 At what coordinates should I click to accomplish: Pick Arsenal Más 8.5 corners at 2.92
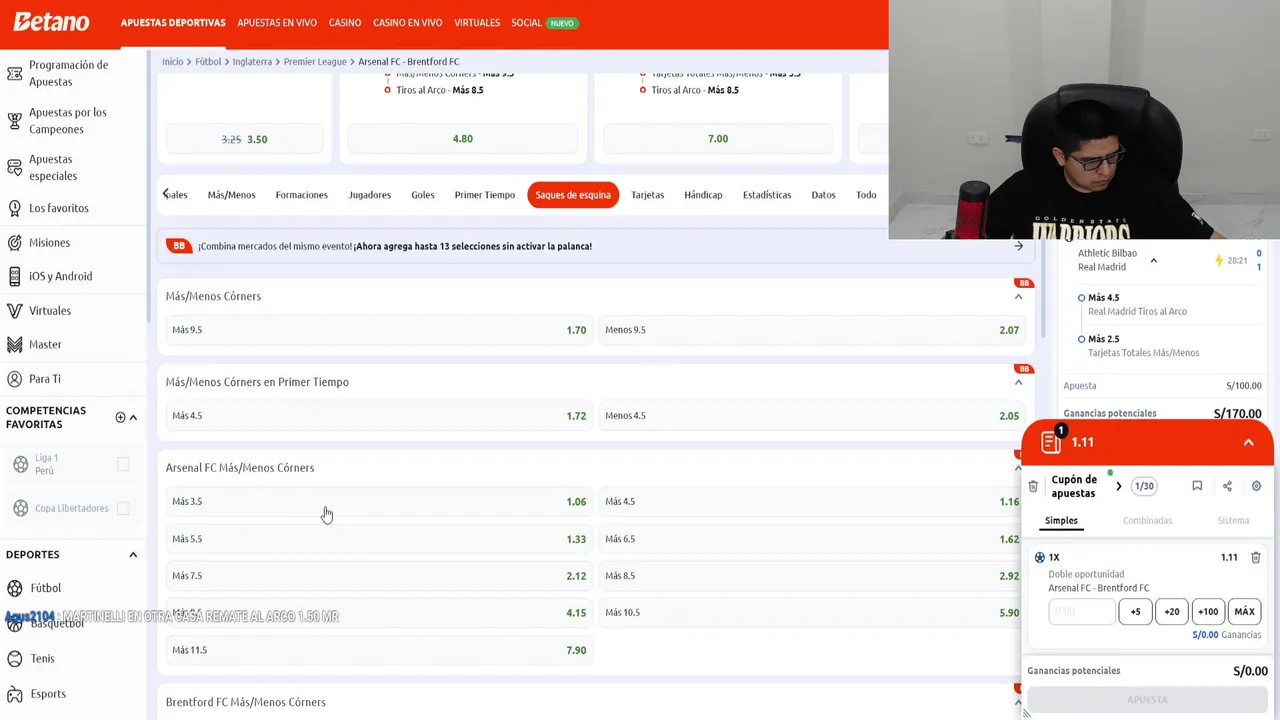pos(812,576)
